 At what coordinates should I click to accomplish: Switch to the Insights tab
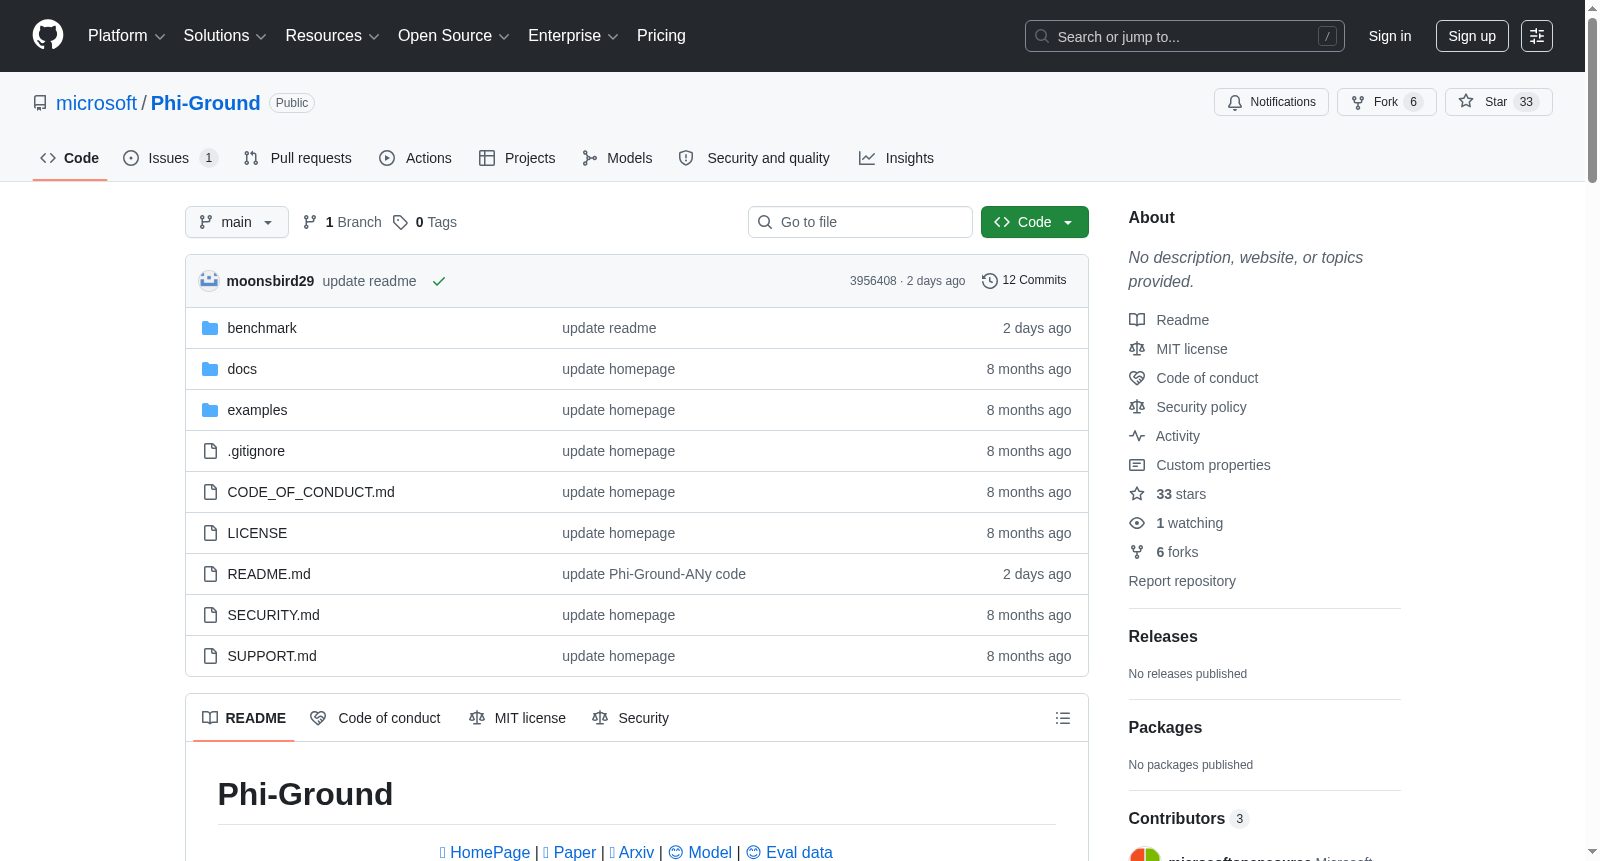pyautogui.click(x=896, y=158)
